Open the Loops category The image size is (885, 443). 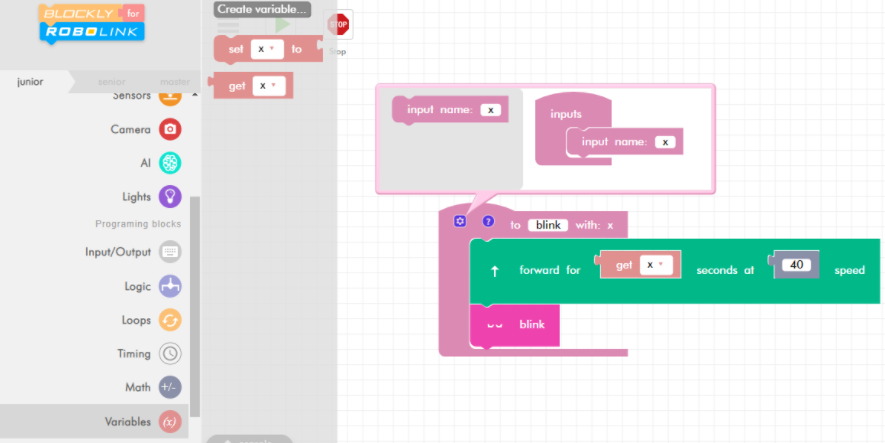point(170,320)
